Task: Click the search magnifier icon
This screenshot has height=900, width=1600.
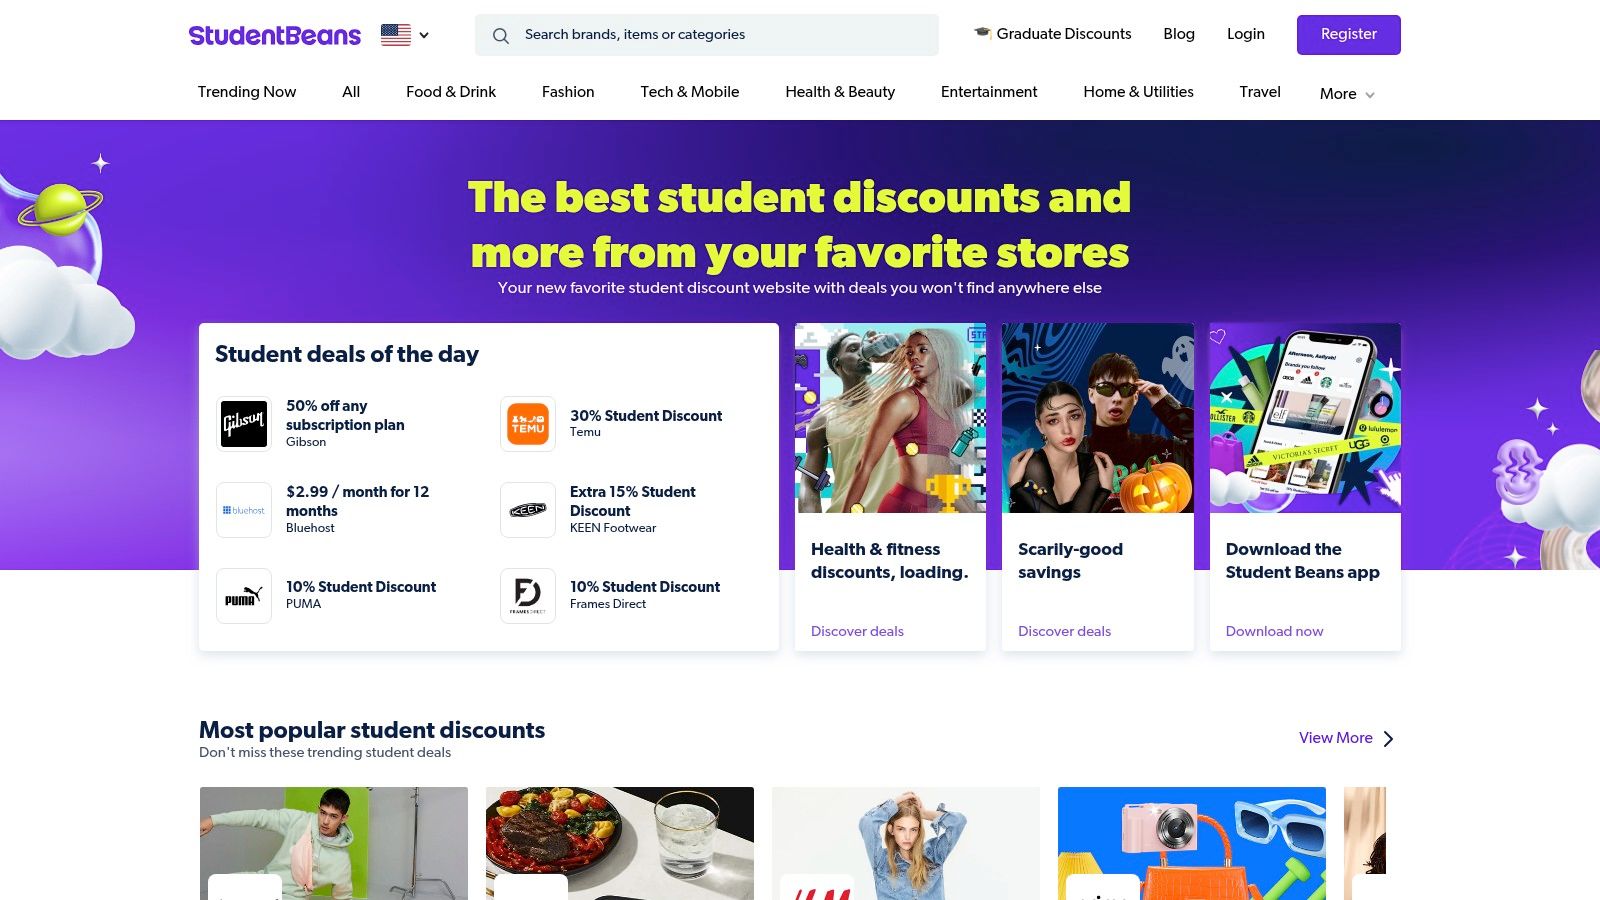Action: [x=501, y=35]
